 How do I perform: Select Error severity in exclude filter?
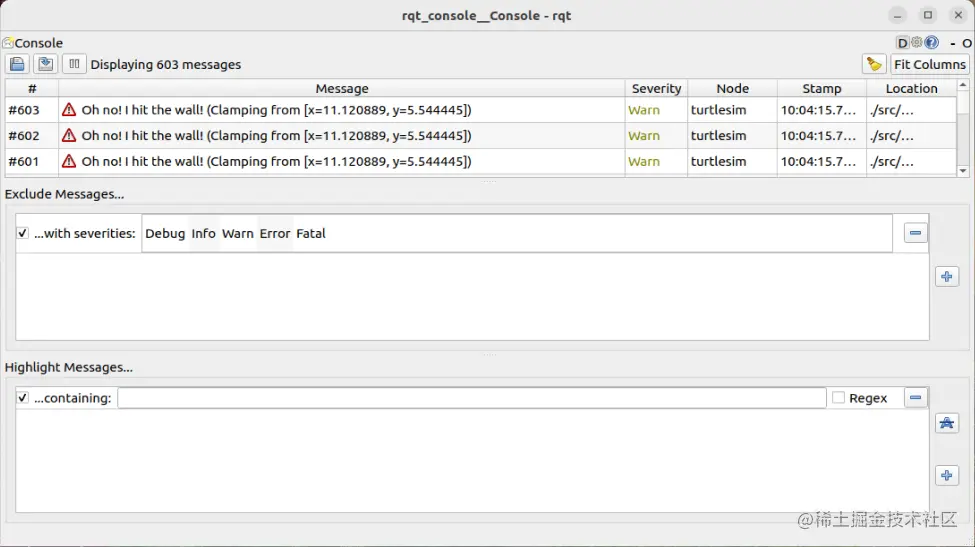click(x=275, y=234)
